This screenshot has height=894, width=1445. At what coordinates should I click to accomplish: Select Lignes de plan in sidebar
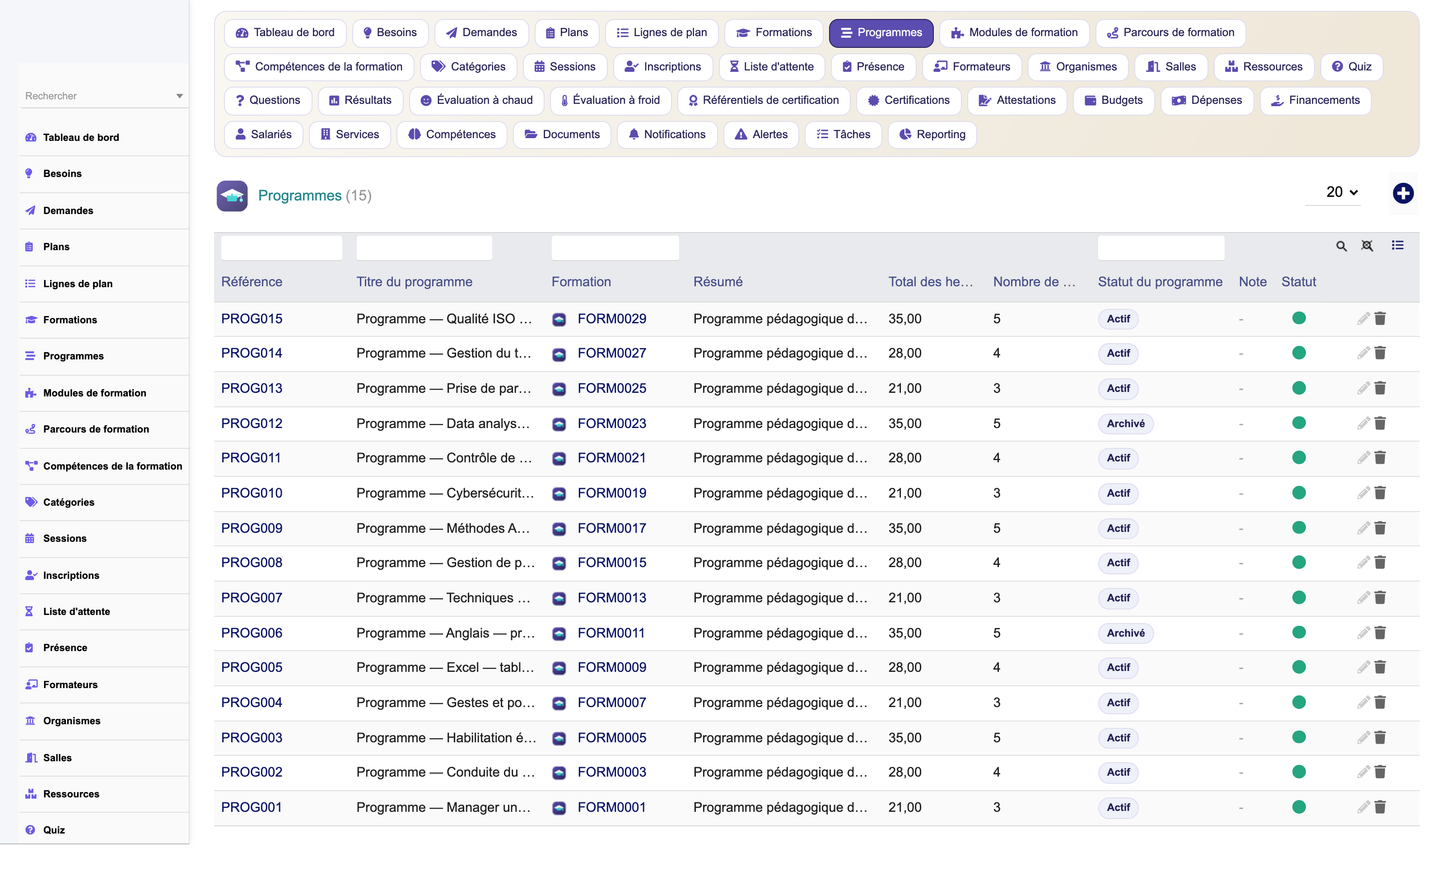104,284
